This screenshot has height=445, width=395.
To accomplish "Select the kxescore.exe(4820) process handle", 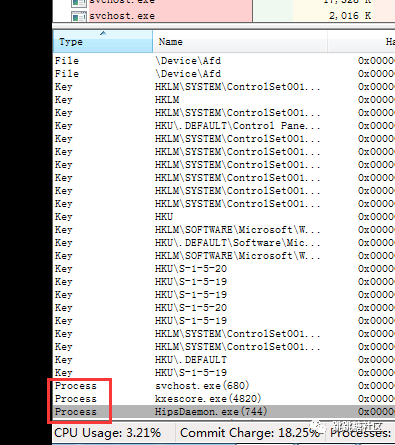I will (224, 399).
